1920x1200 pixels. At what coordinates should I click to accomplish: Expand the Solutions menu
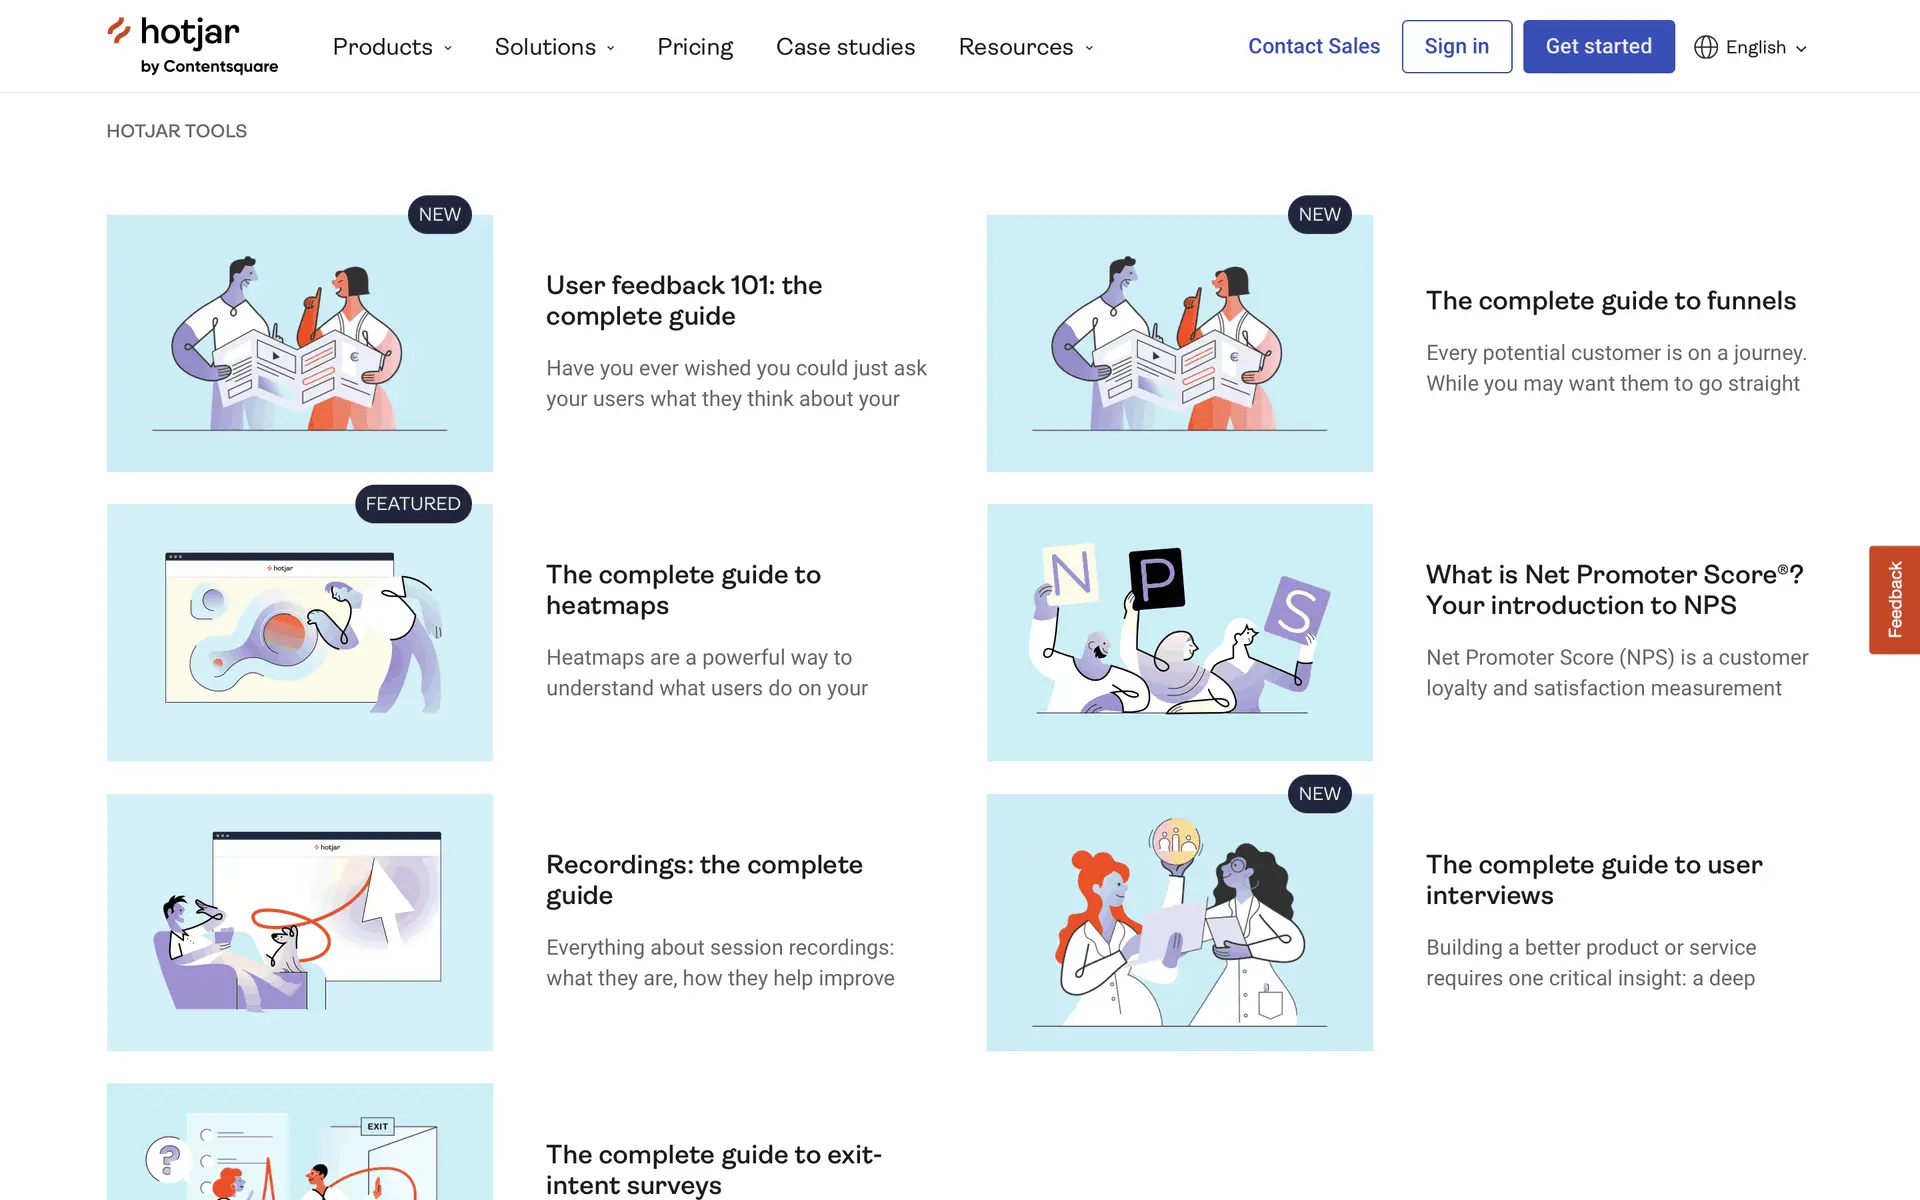coord(555,47)
